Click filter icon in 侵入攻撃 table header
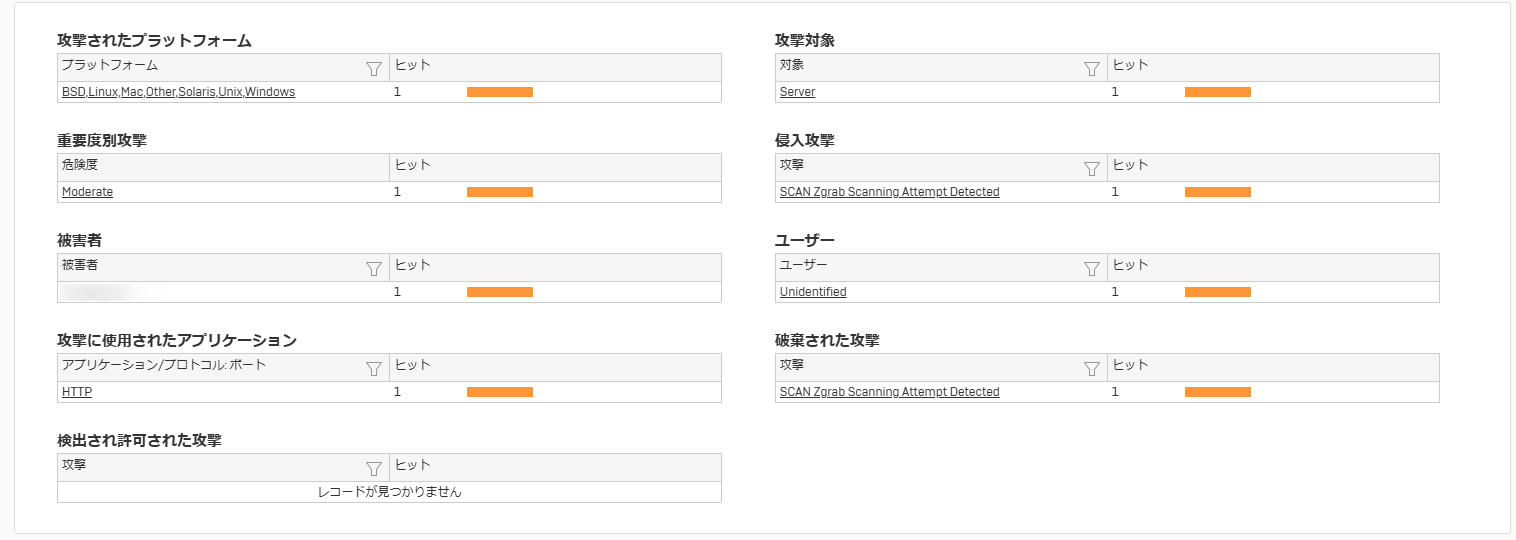 click(x=1092, y=169)
